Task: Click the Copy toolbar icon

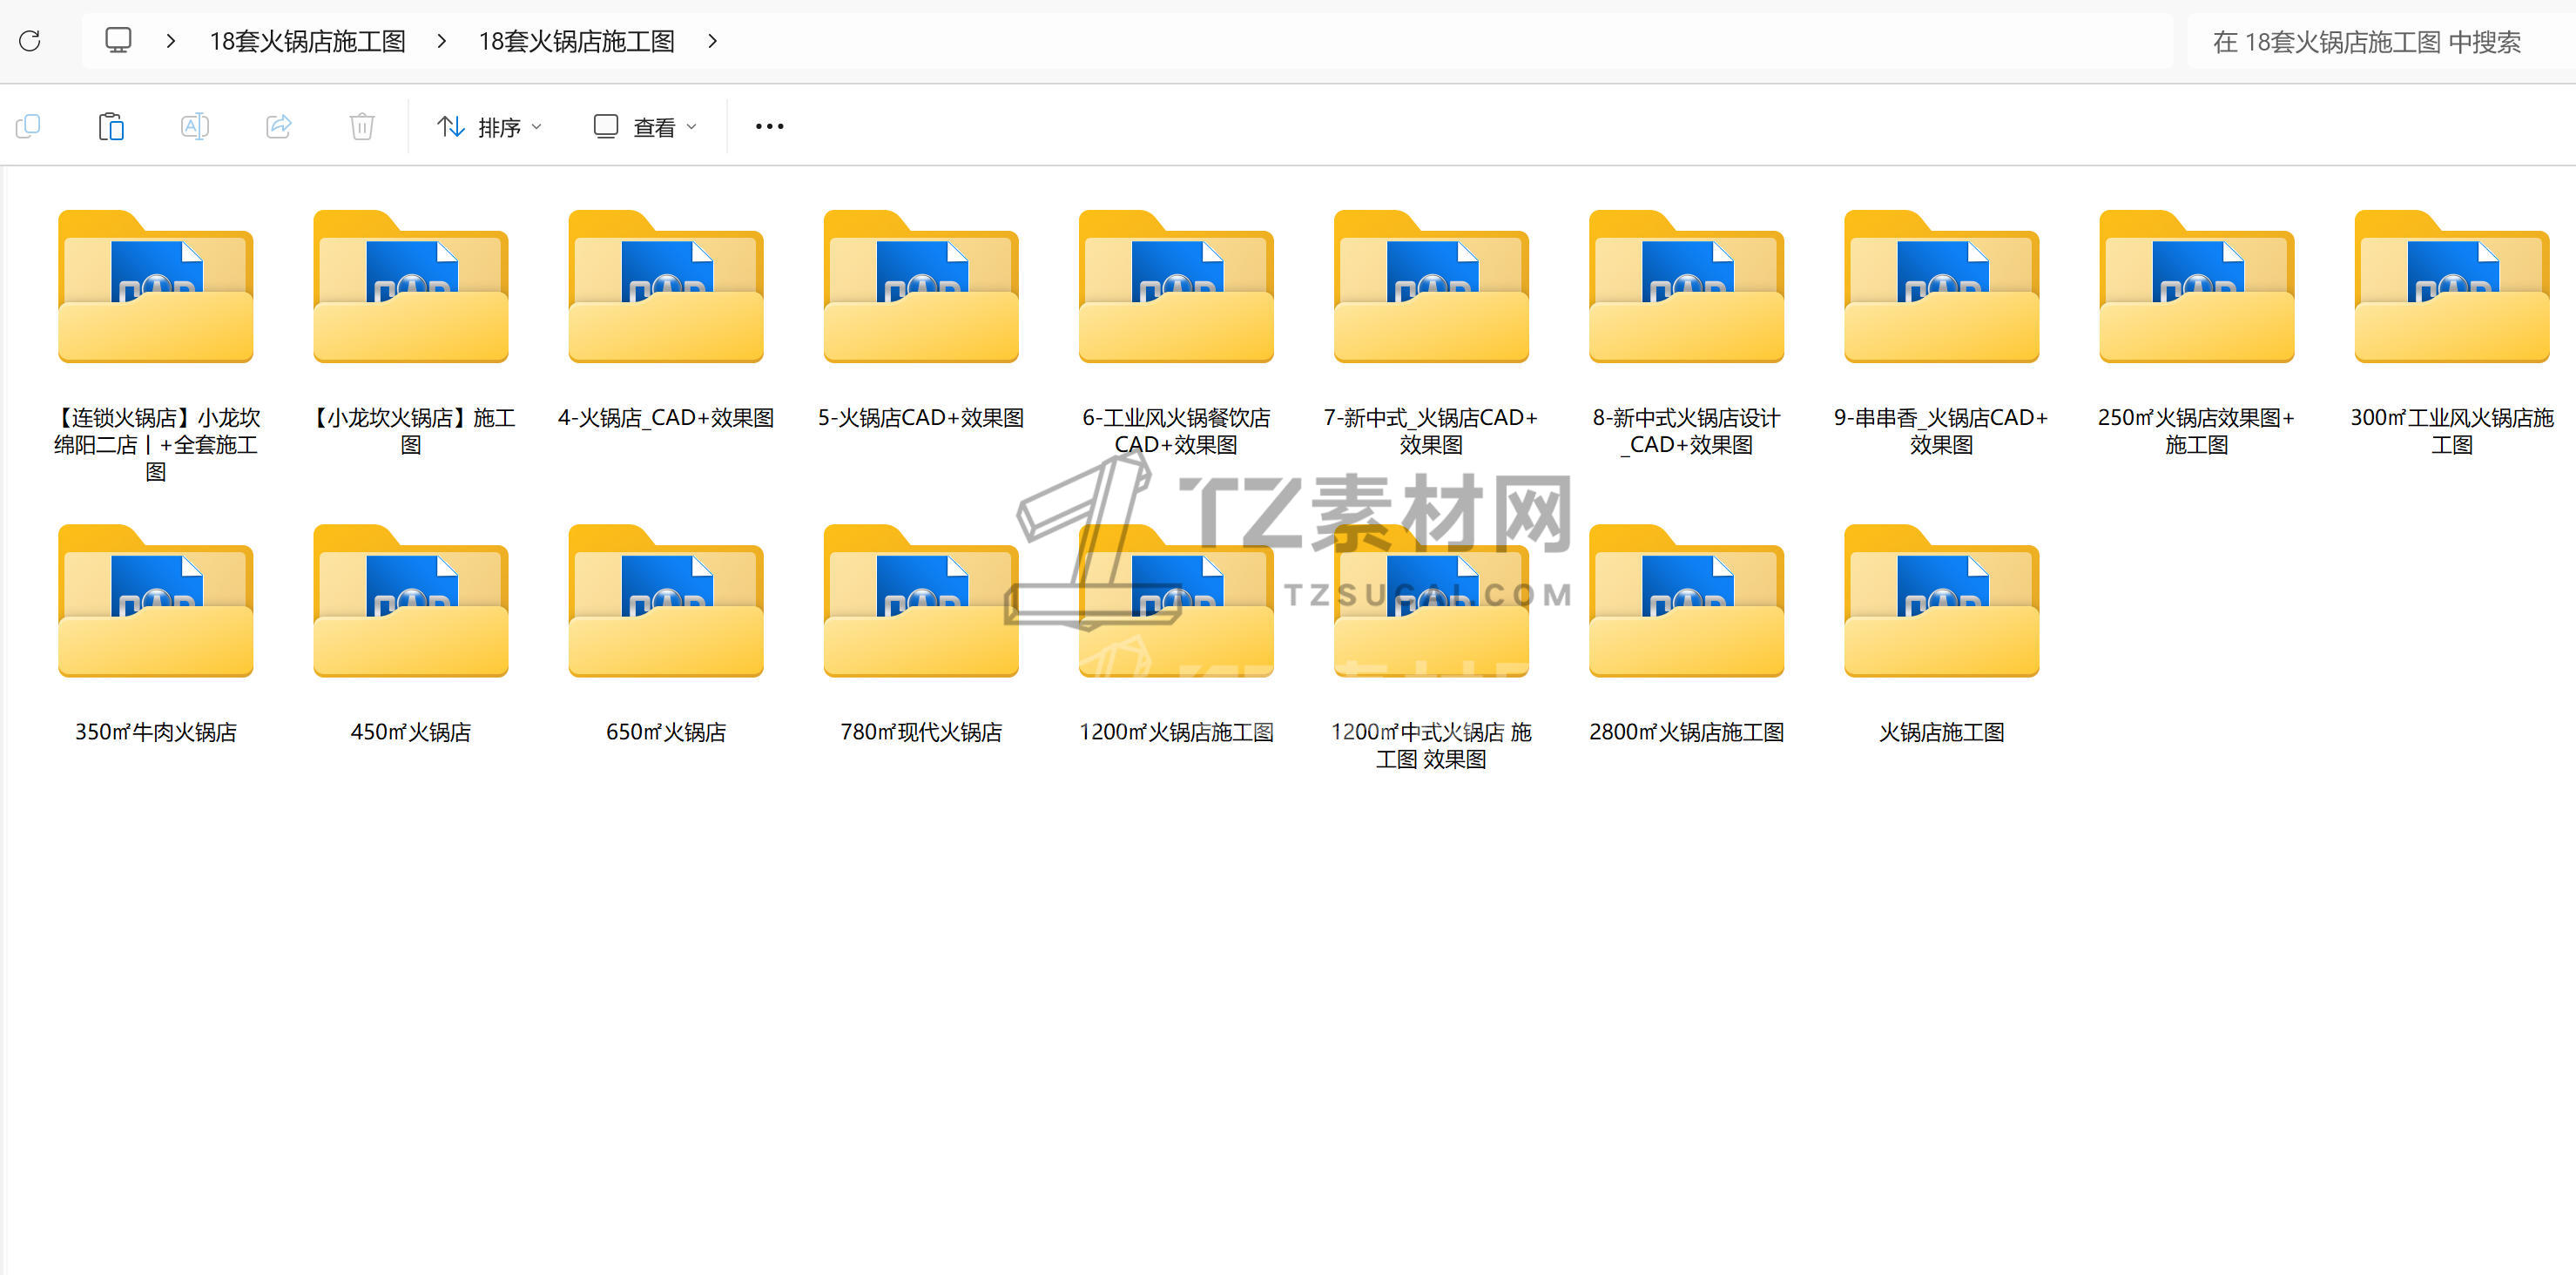Action: click(x=28, y=127)
